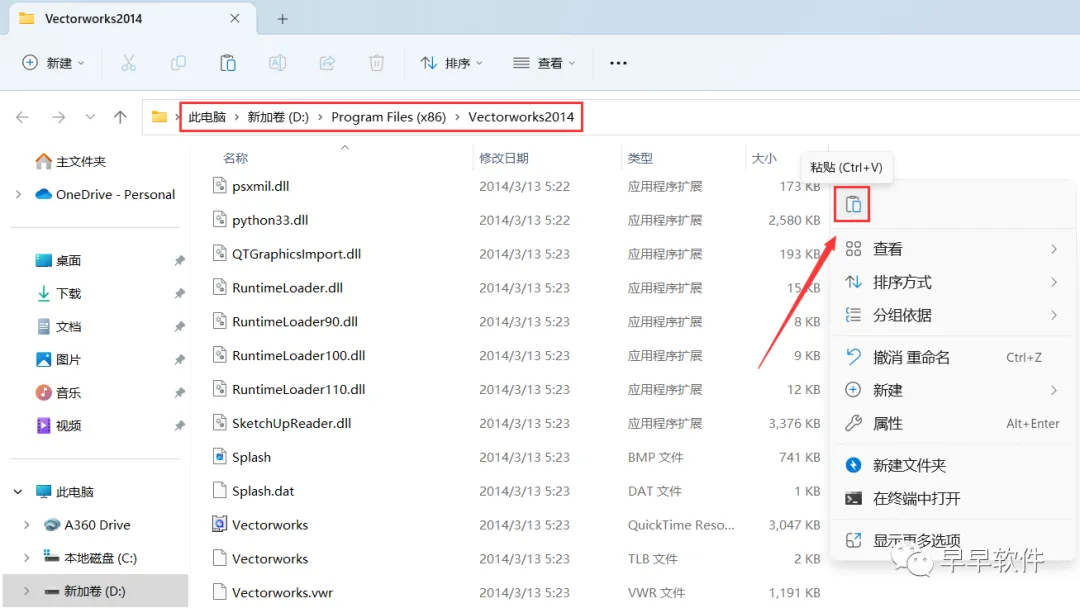
Task: Open OneDrive - Personal in sidebar
Action: 105,194
